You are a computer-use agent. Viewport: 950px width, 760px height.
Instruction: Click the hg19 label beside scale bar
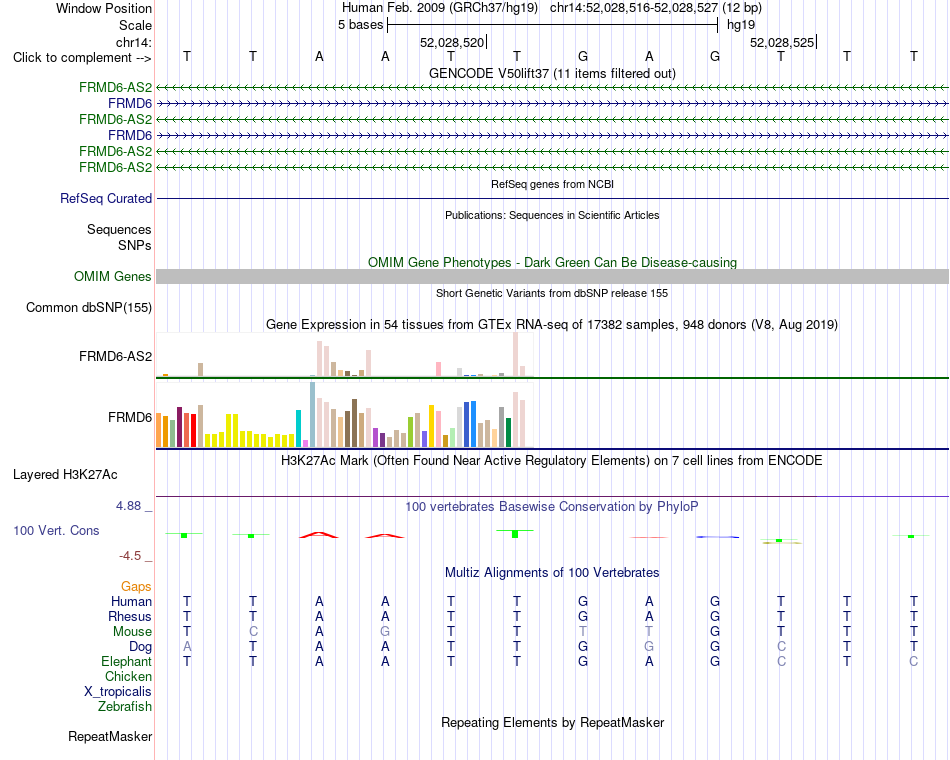pyautogui.click(x=741, y=25)
